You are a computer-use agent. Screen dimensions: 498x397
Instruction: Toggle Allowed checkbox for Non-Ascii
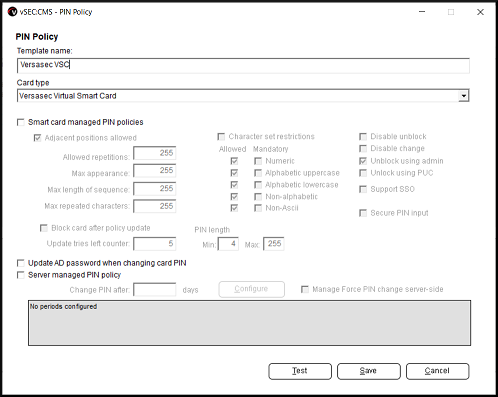[234, 208]
